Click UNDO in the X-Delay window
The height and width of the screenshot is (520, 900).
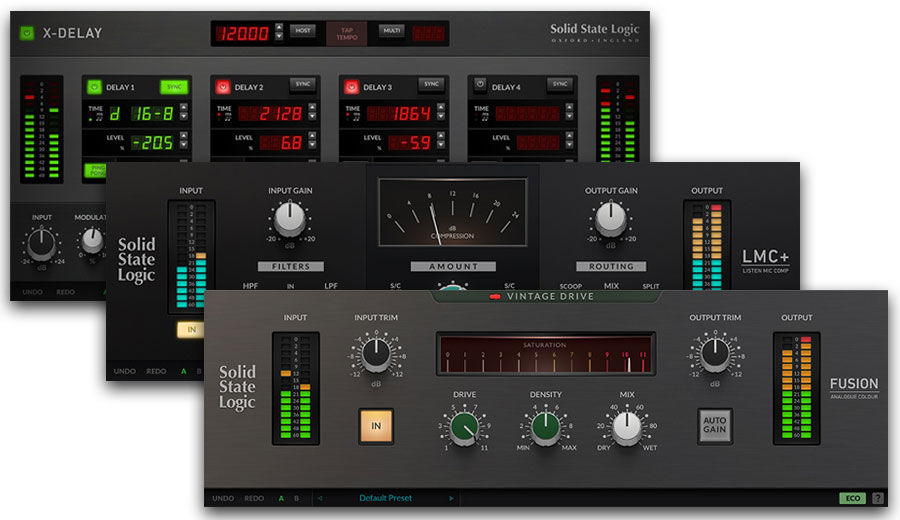[x=33, y=292]
